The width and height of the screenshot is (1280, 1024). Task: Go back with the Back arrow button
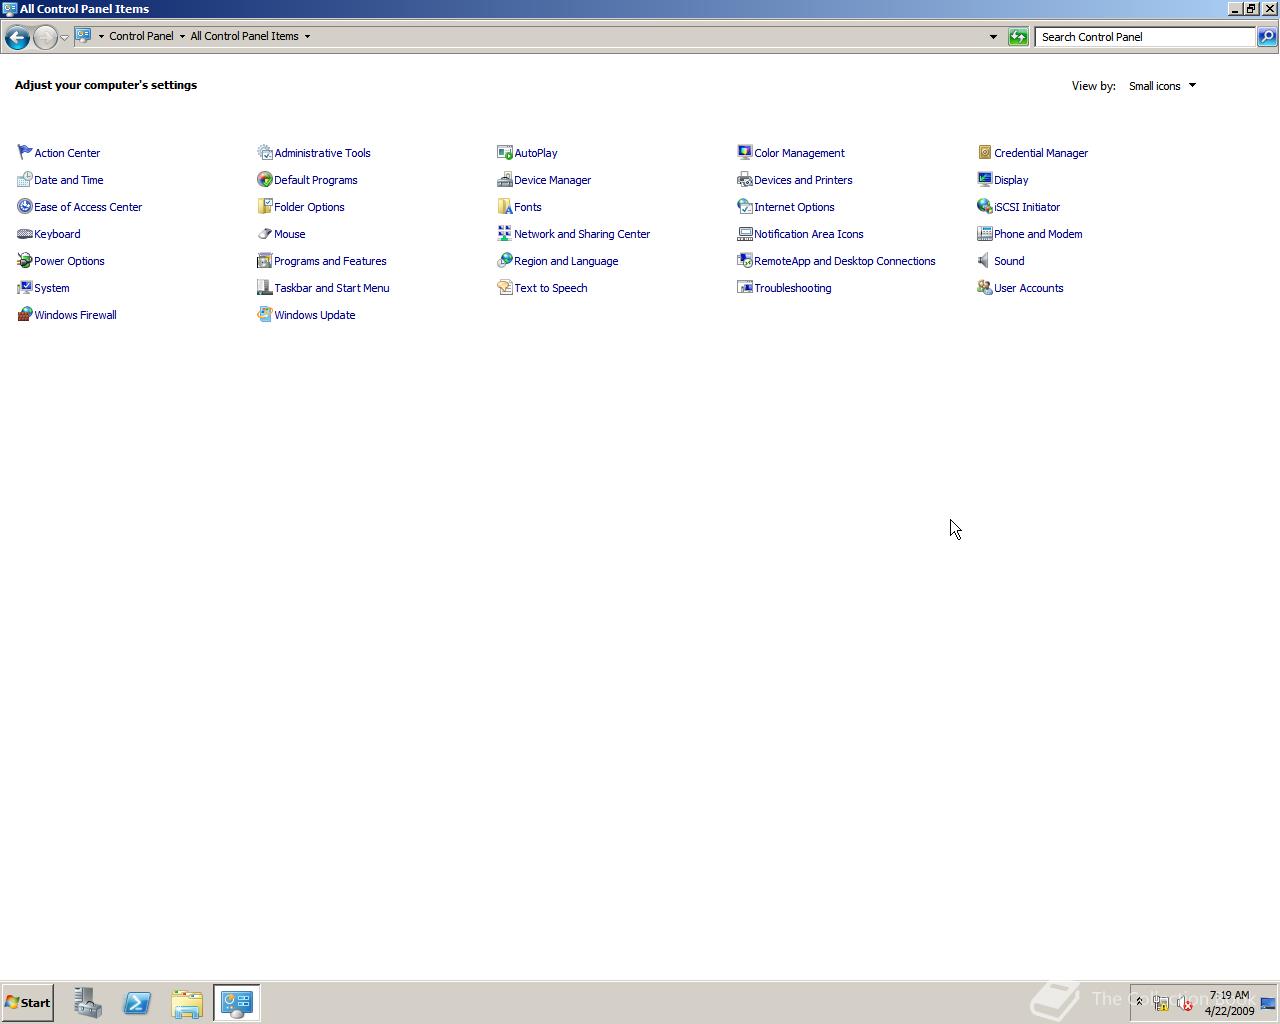[x=16, y=37]
